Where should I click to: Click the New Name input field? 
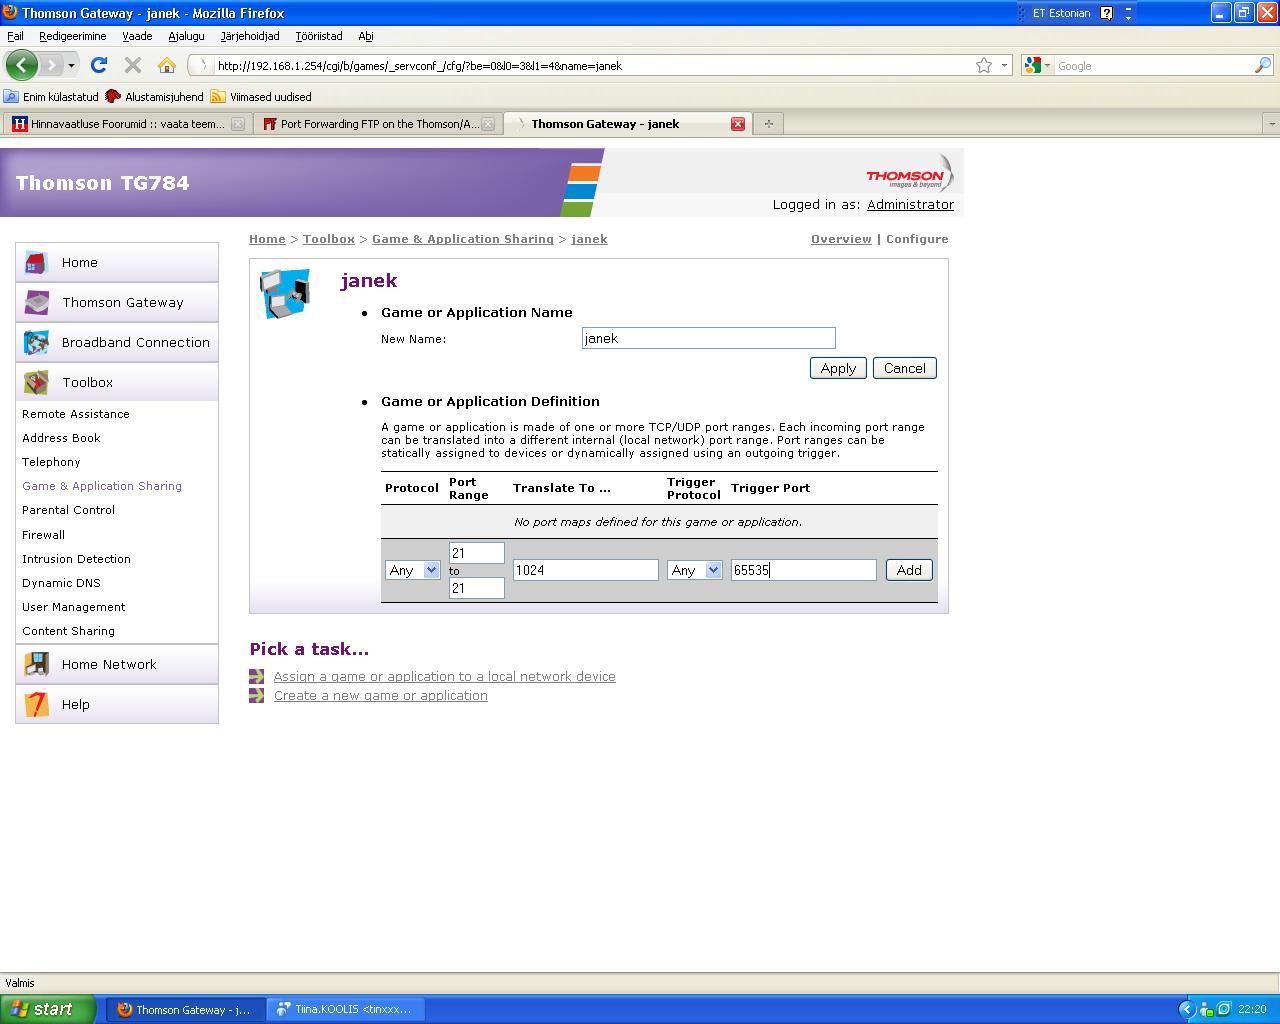pos(708,338)
